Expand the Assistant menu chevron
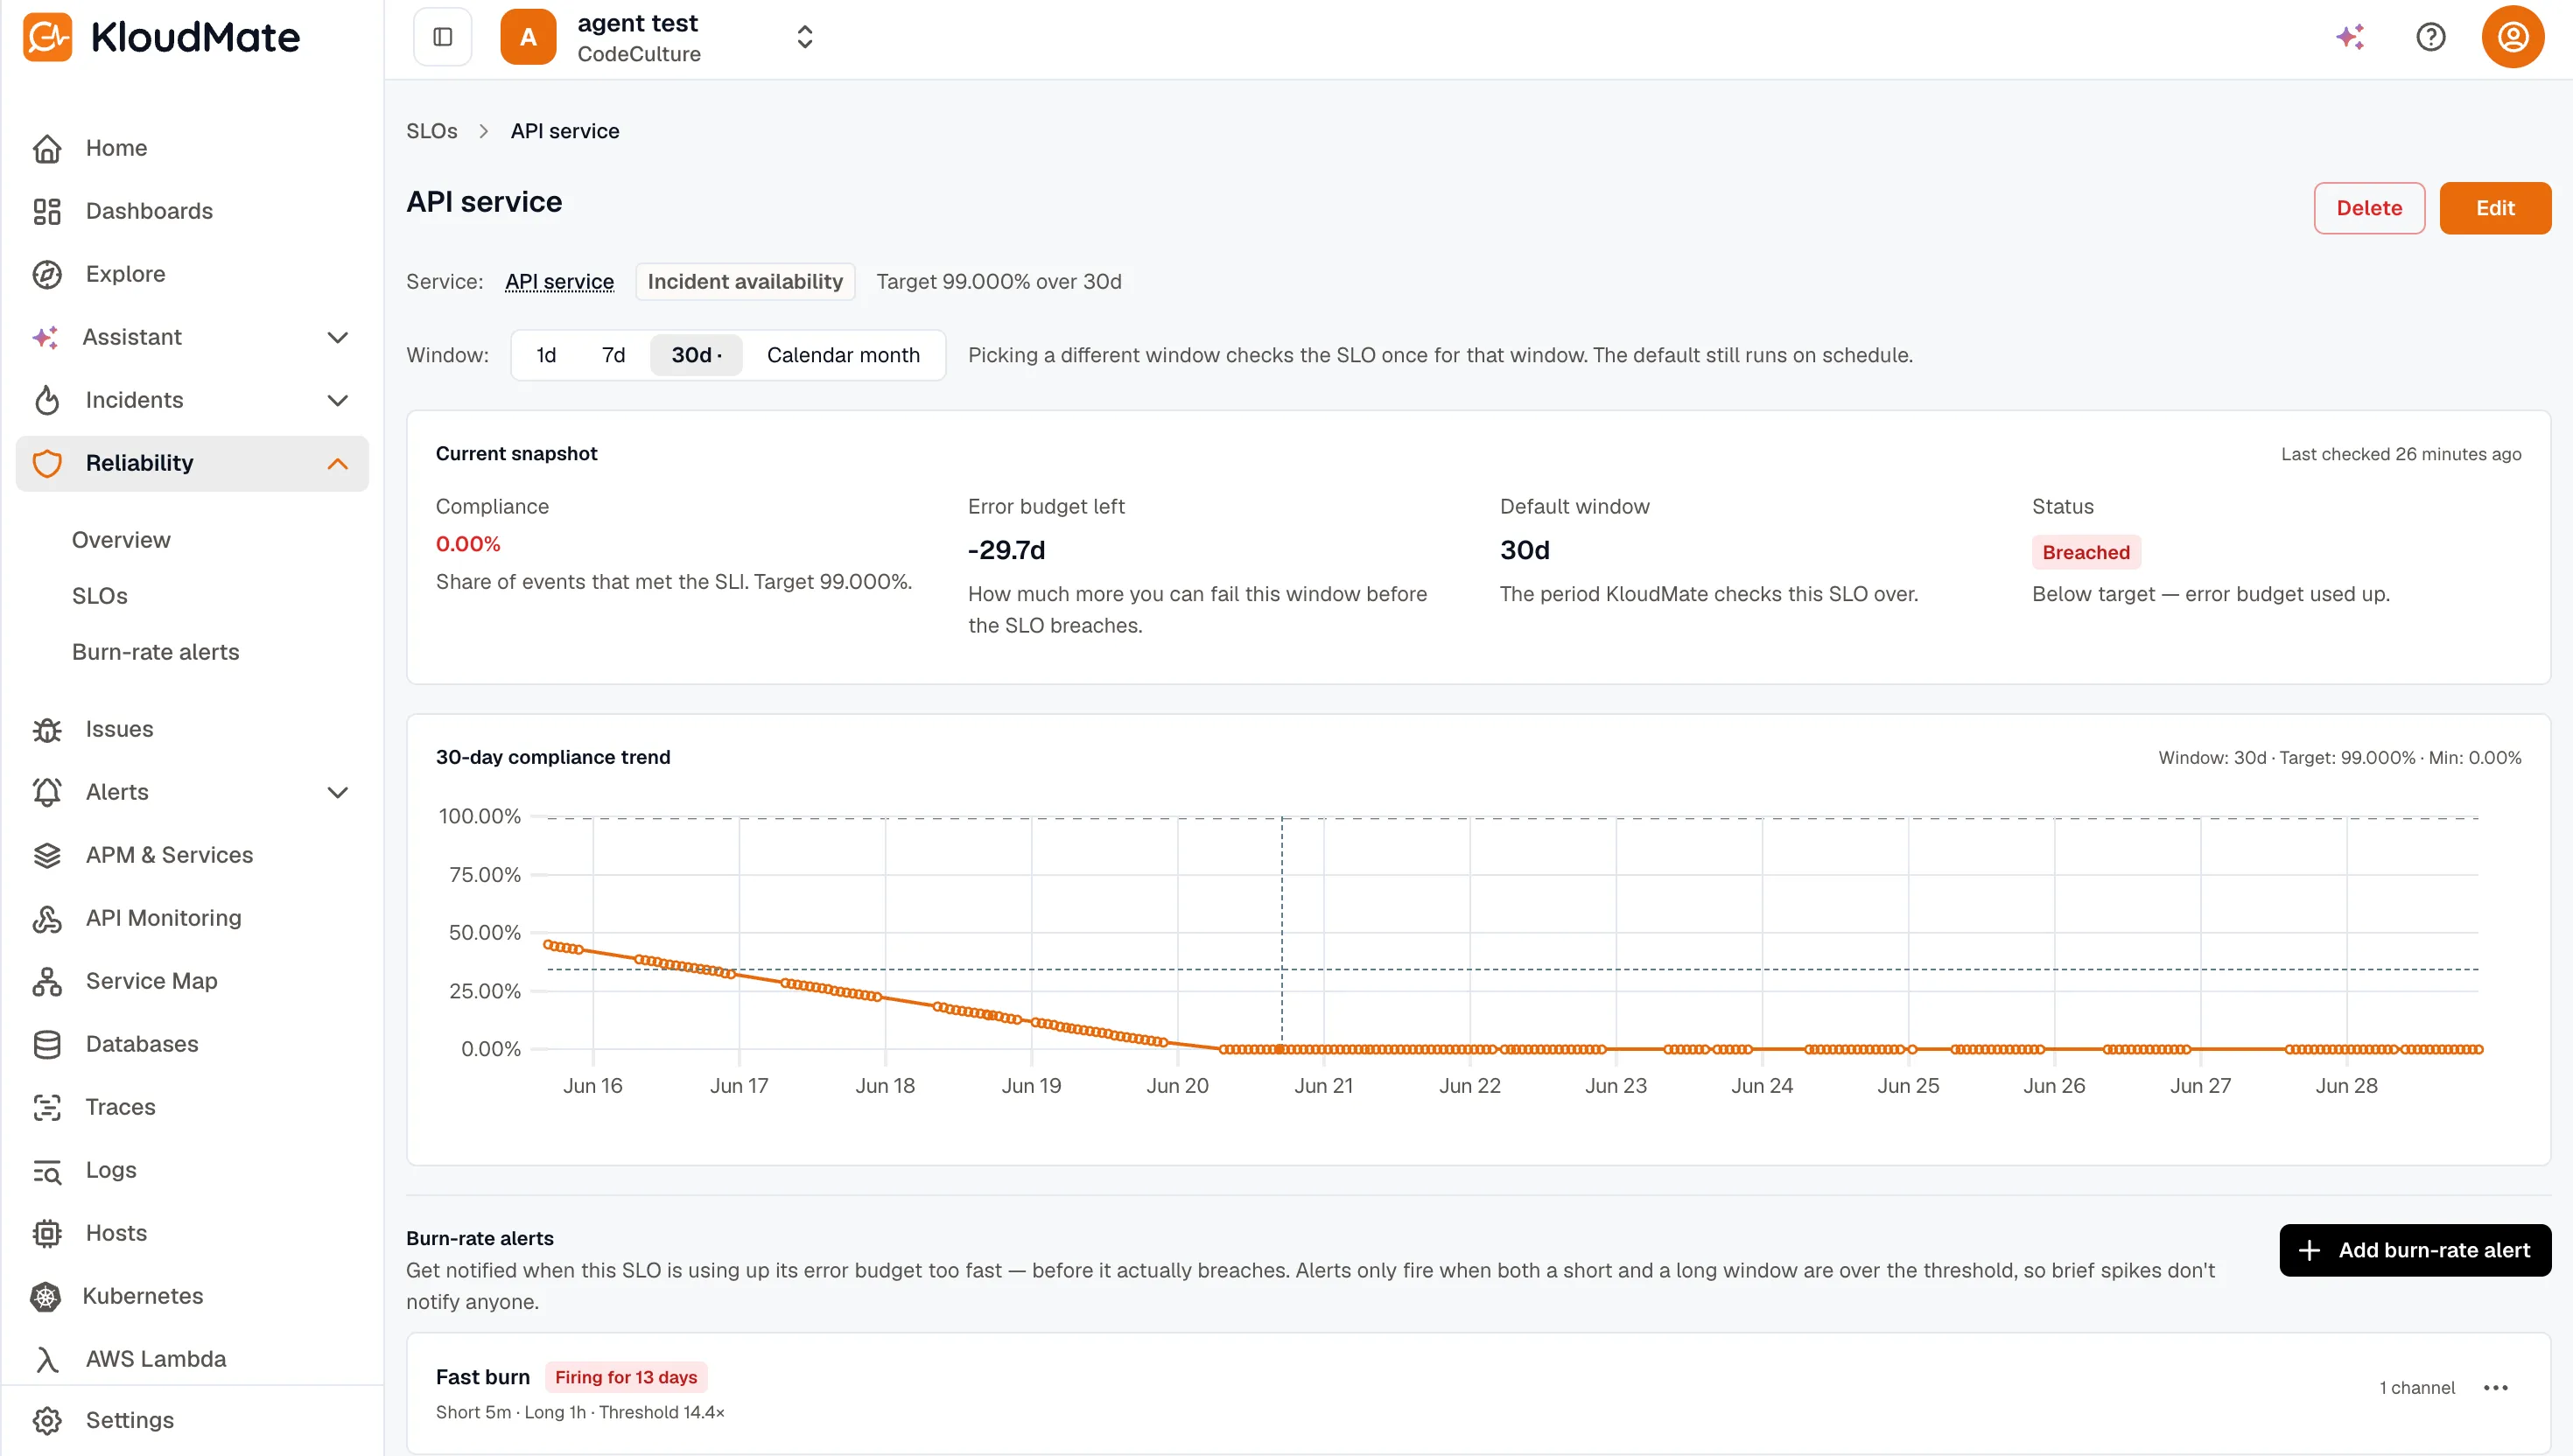 (x=338, y=337)
